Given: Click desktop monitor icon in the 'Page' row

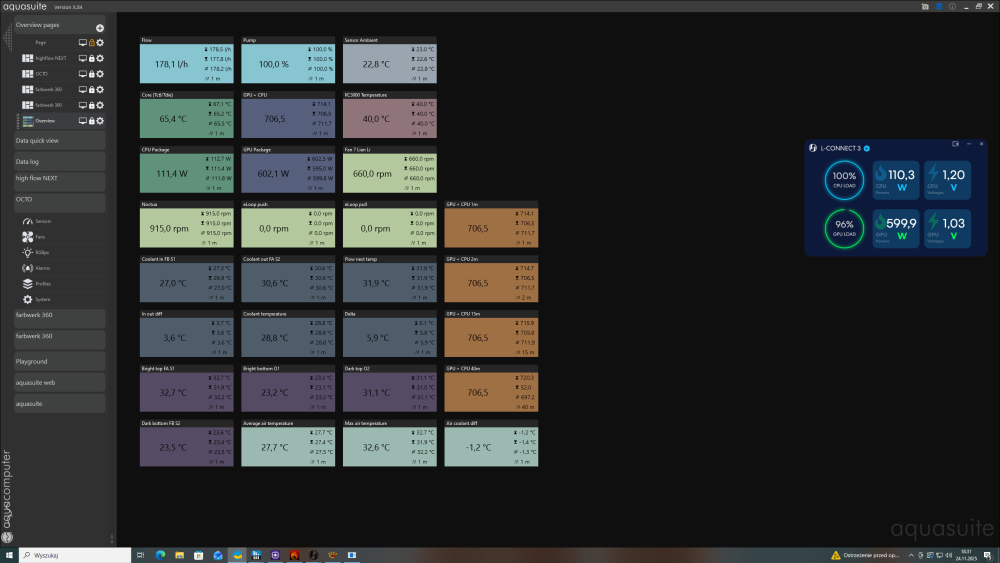Looking at the screenshot, I should [x=82, y=43].
